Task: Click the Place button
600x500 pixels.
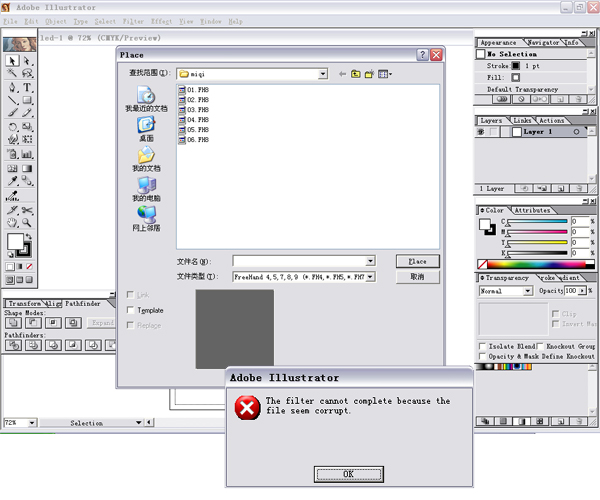Action: [x=417, y=261]
